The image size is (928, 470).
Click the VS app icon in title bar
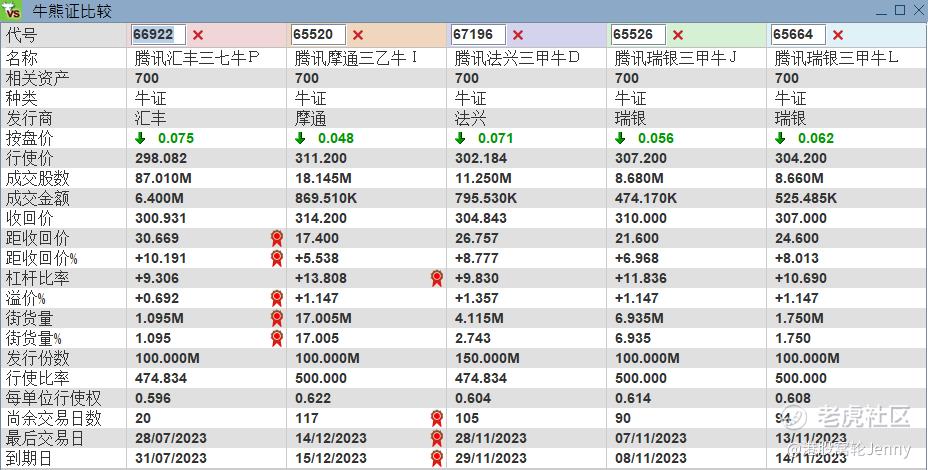[x=12, y=11]
